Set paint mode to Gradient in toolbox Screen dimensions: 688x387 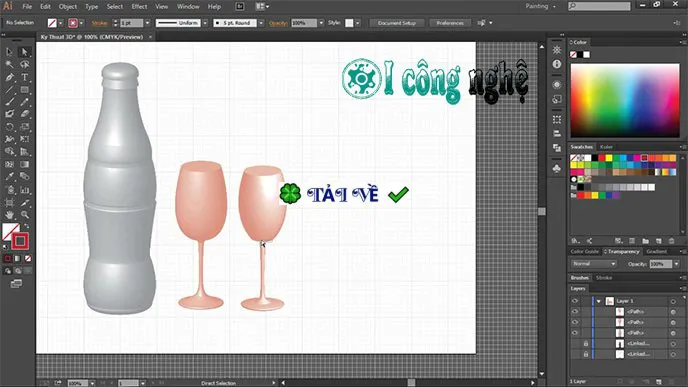pyautogui.click(x=18, y=259)
